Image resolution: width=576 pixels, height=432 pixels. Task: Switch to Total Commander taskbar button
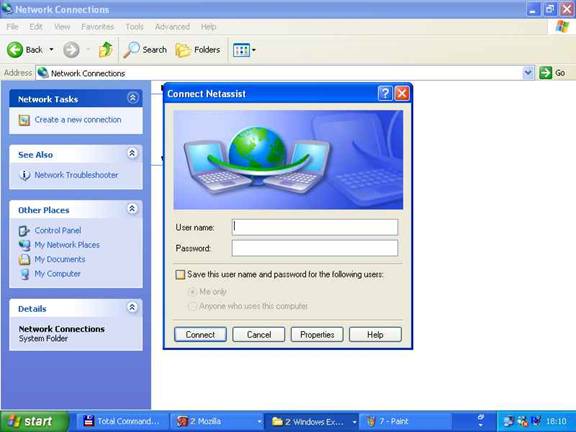coord(122,422)
